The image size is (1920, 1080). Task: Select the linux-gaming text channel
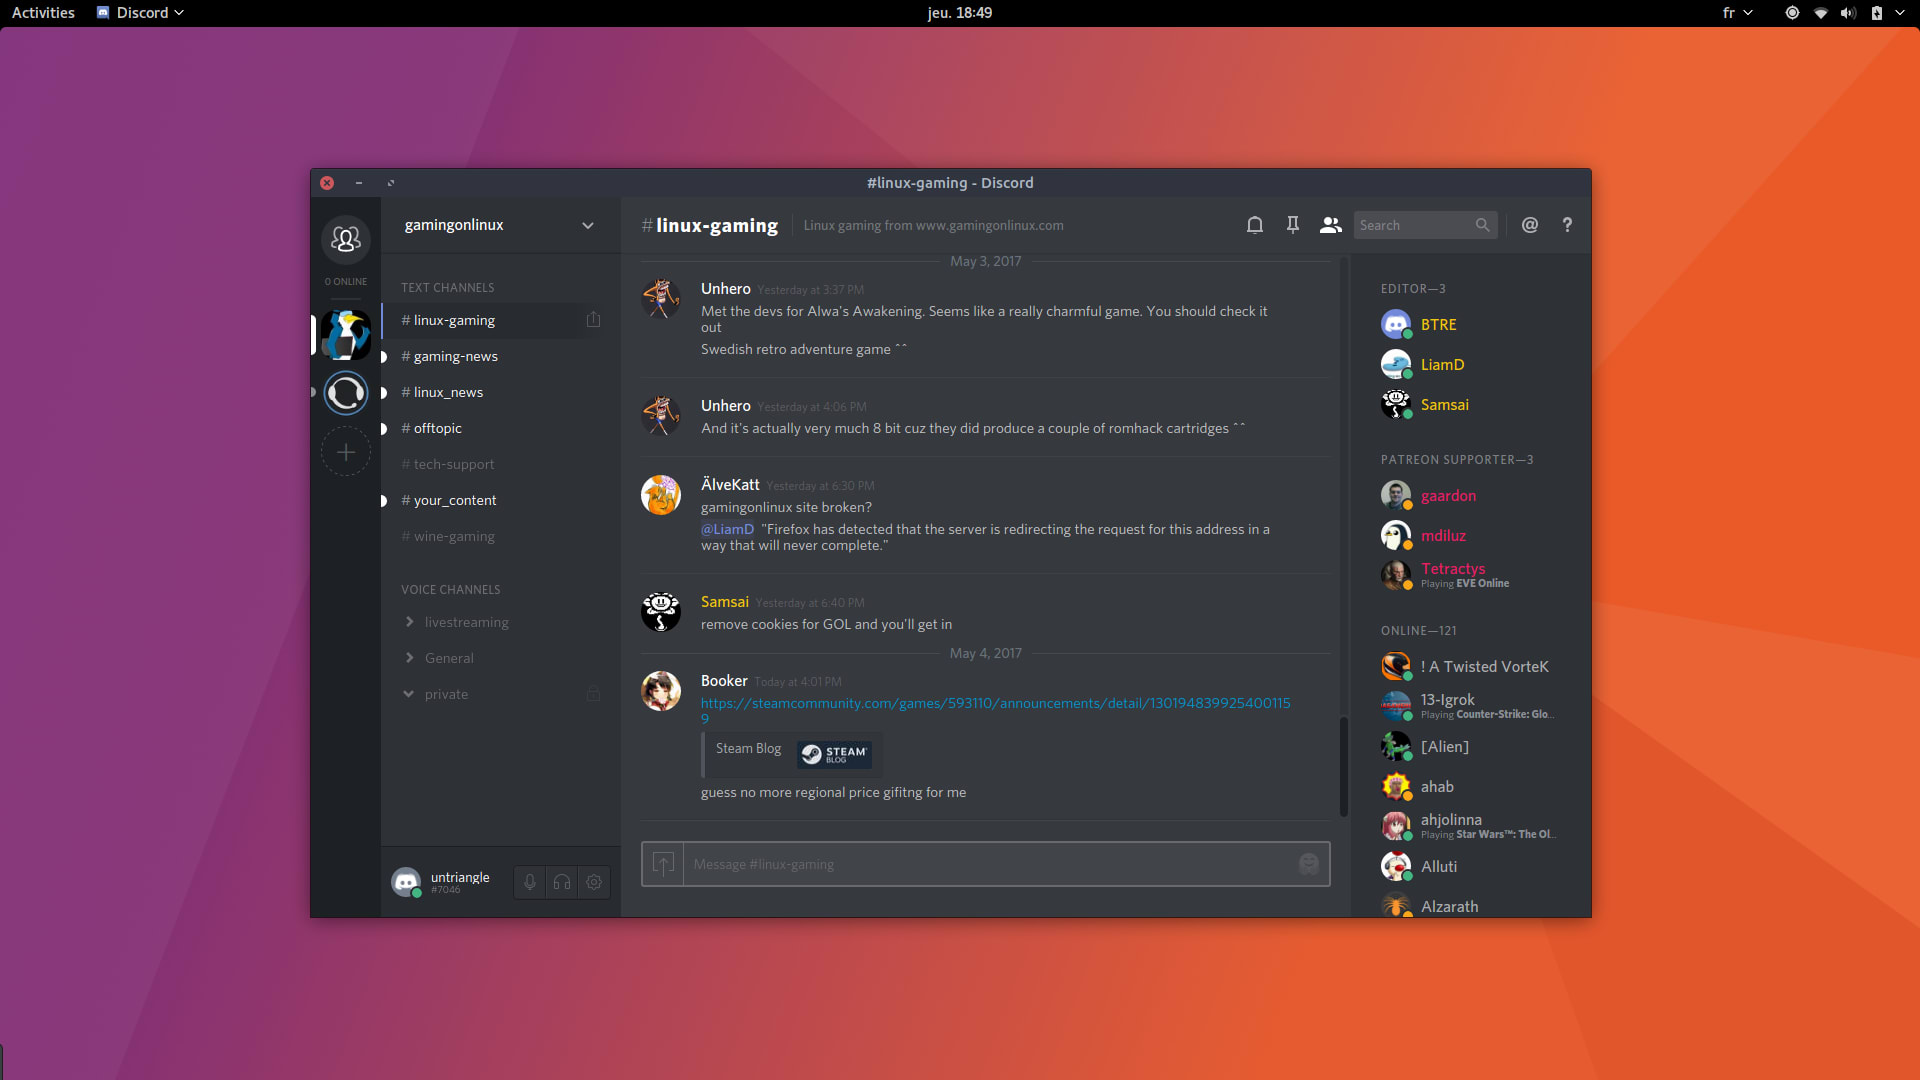tap(452, 320)
